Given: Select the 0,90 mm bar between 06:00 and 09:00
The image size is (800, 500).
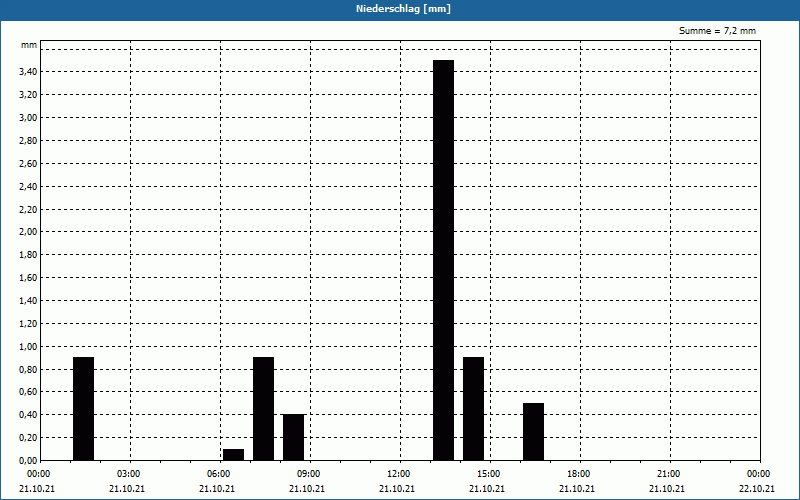Looking at the screenshot, I should [263, 409].
